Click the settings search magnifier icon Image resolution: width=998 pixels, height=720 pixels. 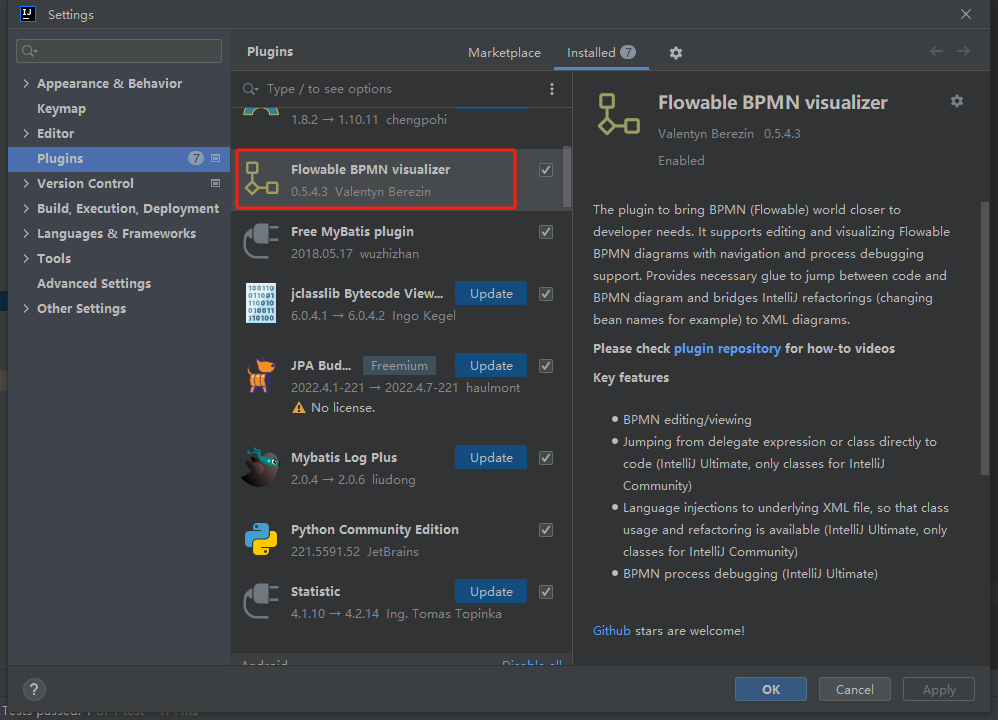(x=29, y=51)
